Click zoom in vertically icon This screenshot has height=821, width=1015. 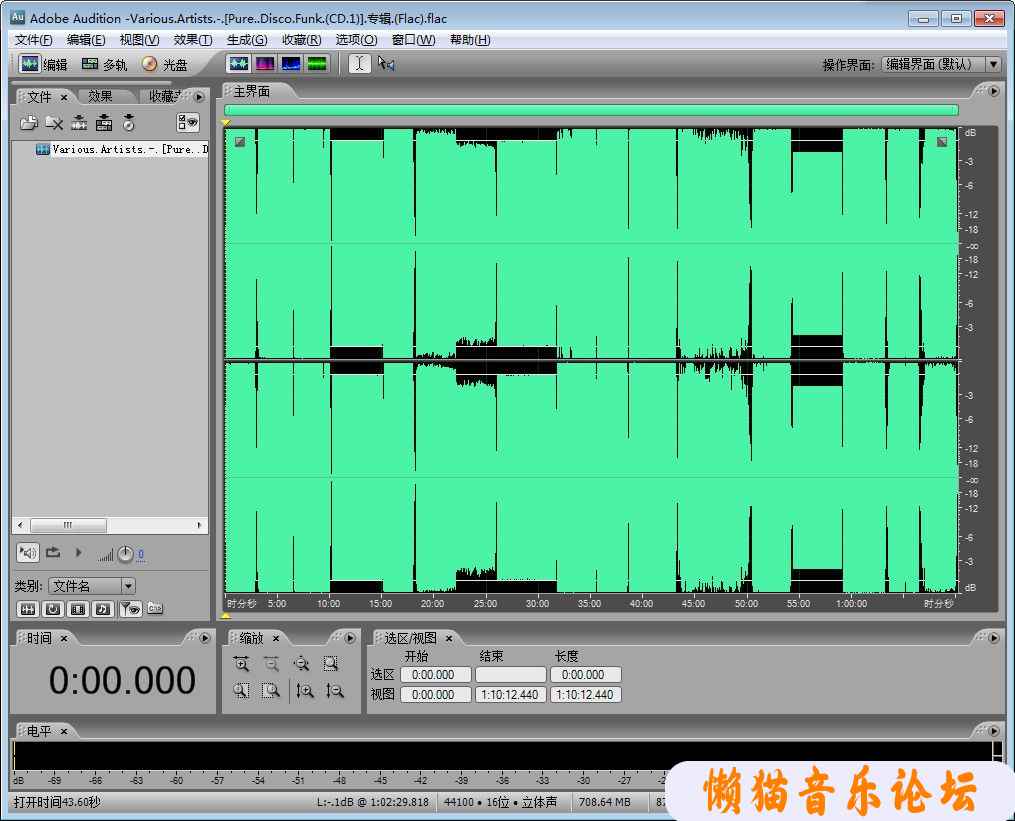[305, 690]
